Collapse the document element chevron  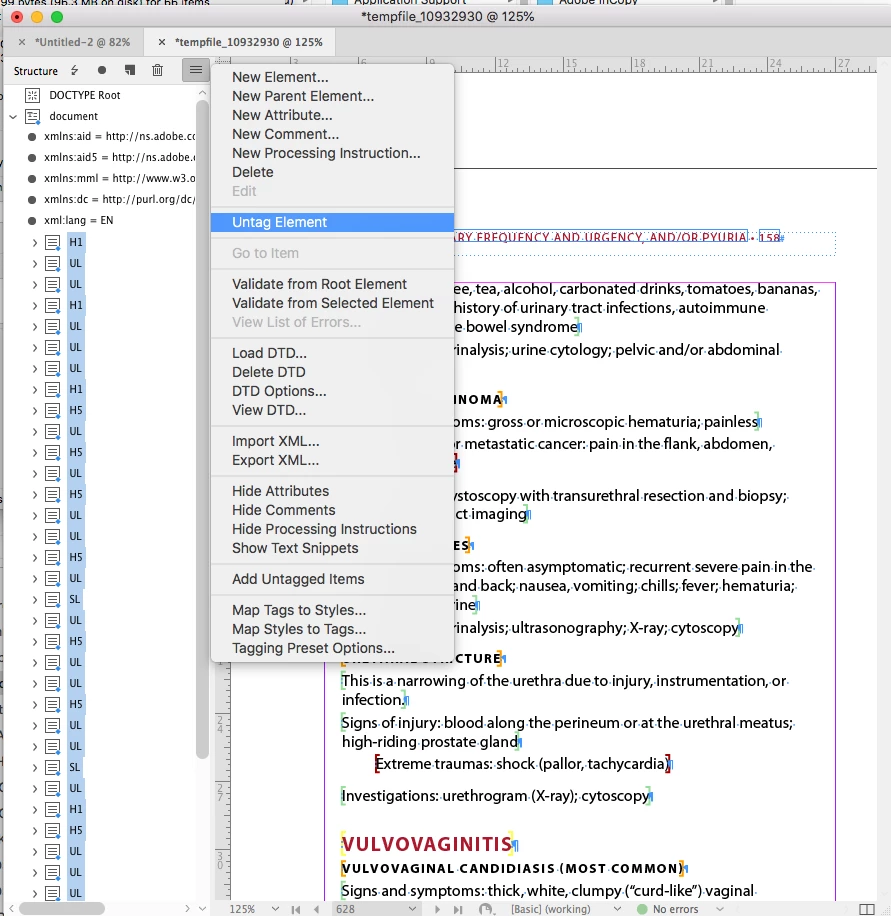click(x=13, y=116)
